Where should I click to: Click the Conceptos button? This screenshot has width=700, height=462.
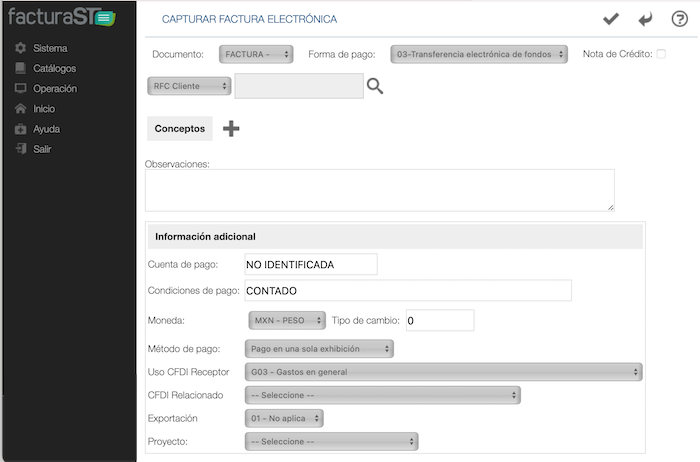[x=180, y=128]
